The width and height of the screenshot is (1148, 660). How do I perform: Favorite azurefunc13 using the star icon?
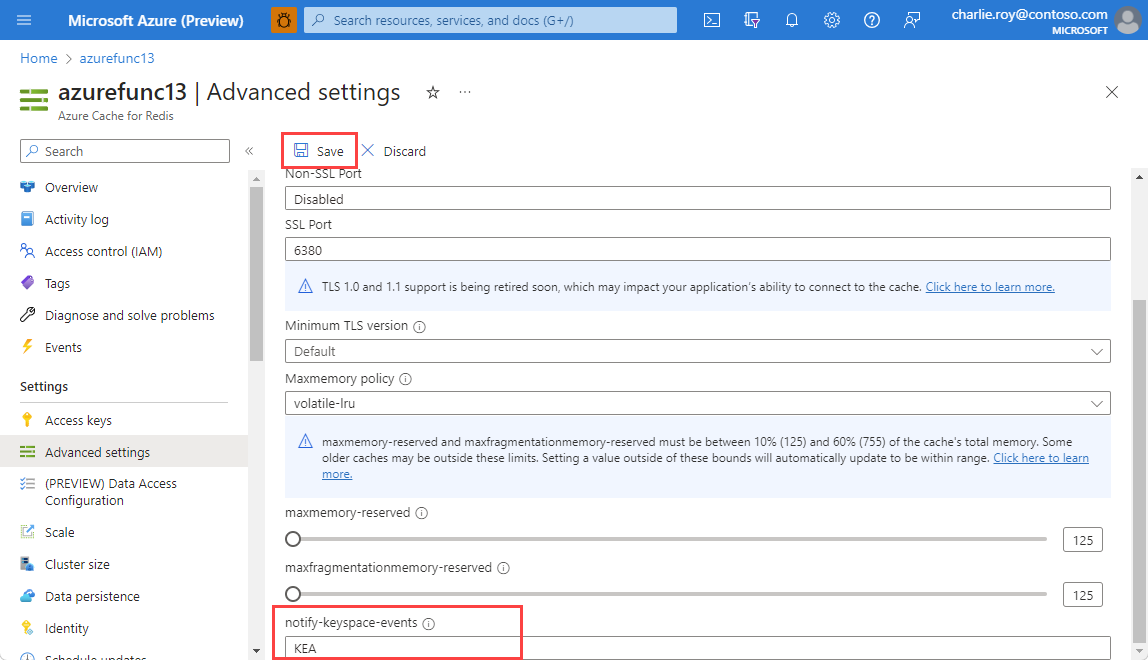pyautogui.click(x=433, y=92)
